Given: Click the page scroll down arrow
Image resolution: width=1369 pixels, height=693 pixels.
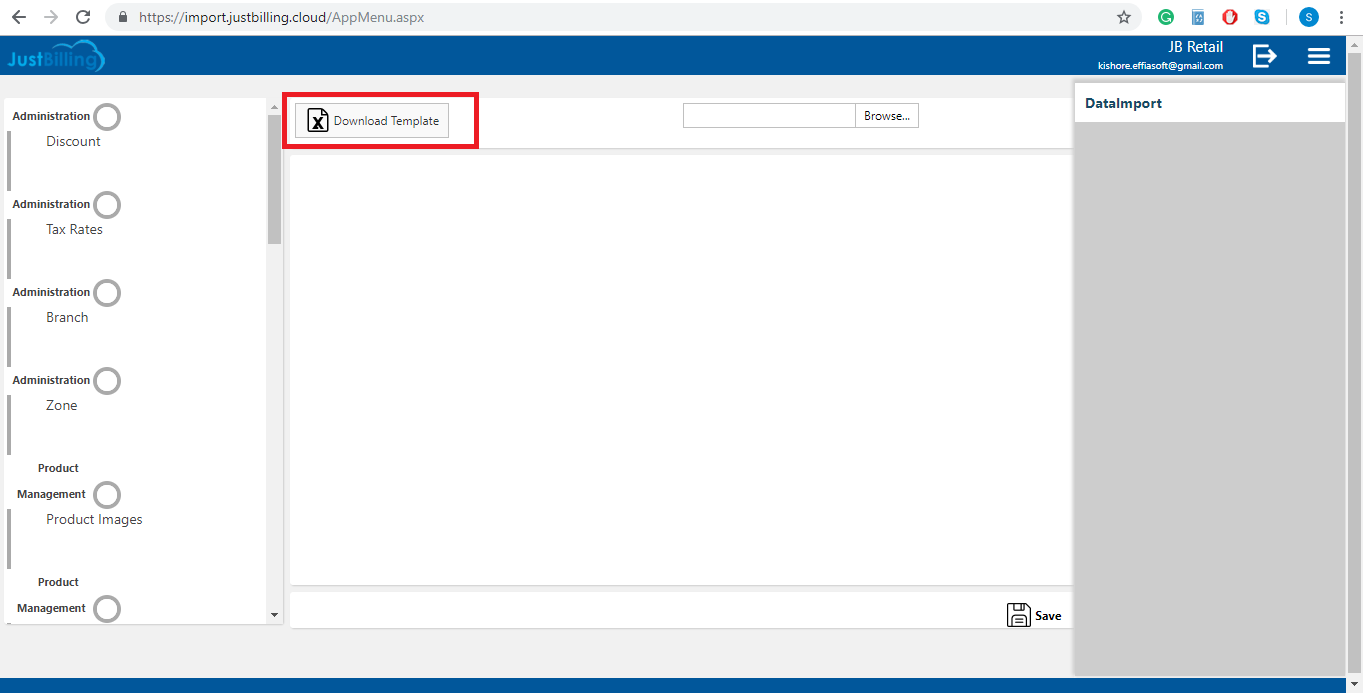Looking at the screenshot, I should tap(1354, 684).
